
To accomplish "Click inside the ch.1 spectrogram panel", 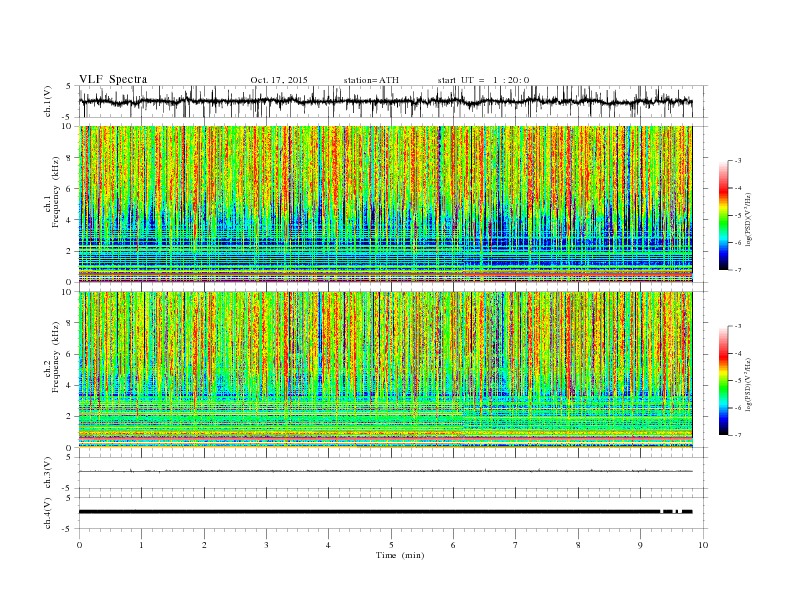I will pyautogui.click(x=385, y=204).
